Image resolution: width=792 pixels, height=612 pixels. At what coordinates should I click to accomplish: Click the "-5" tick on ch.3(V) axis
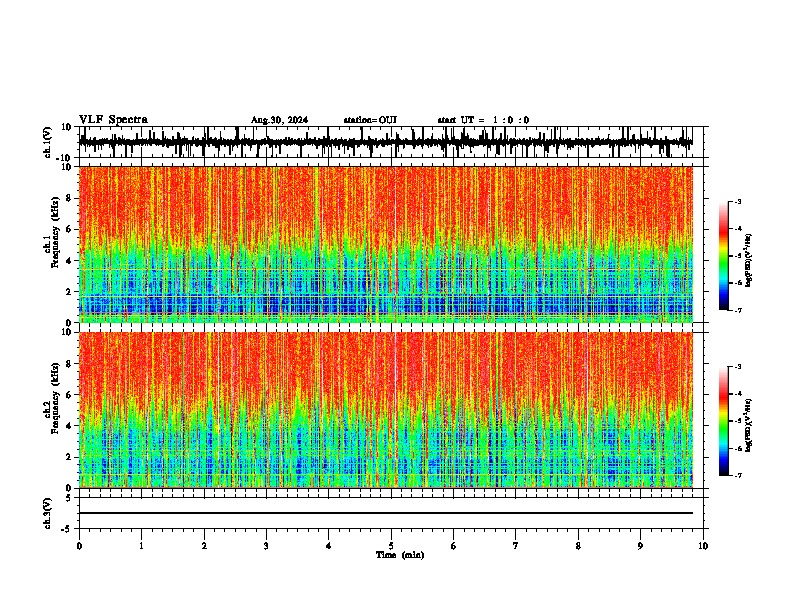click(x=67, y=529)
